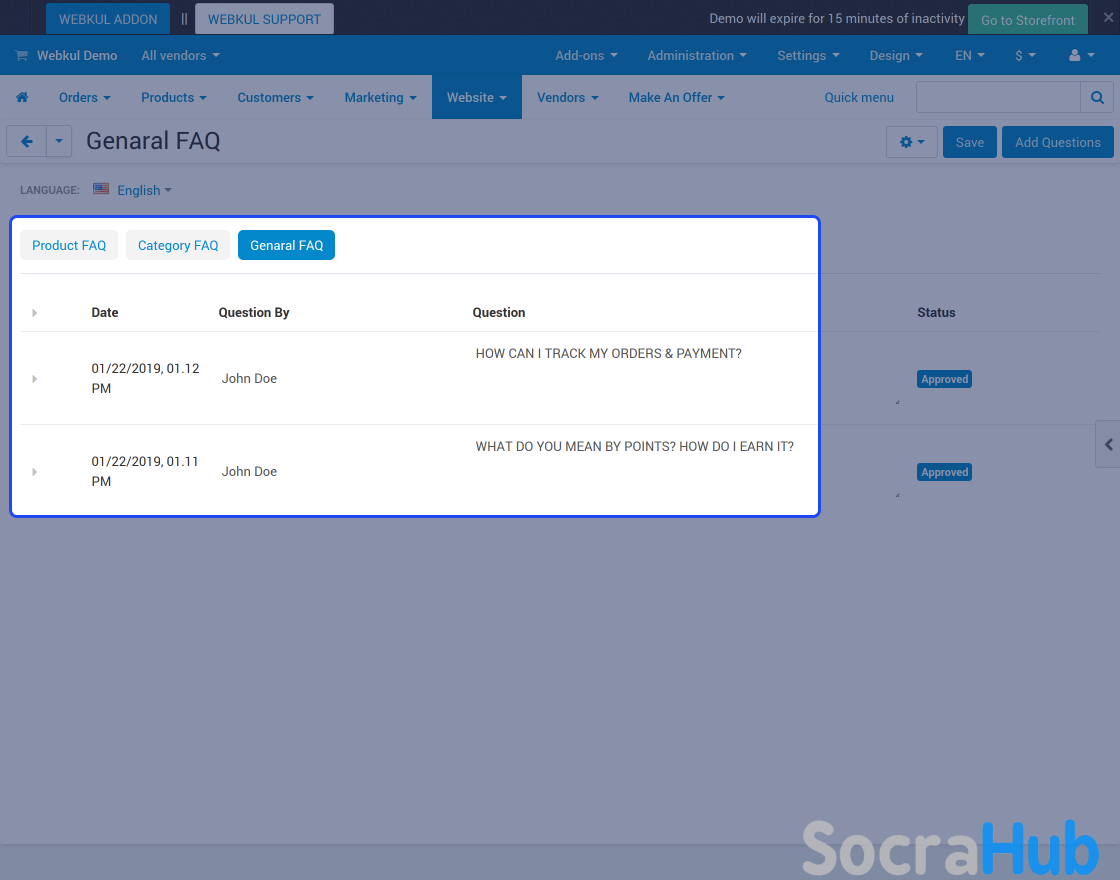Screen dimensions: 1120x880
Task: Expand the points question row
Action: [x=35, y=472]
